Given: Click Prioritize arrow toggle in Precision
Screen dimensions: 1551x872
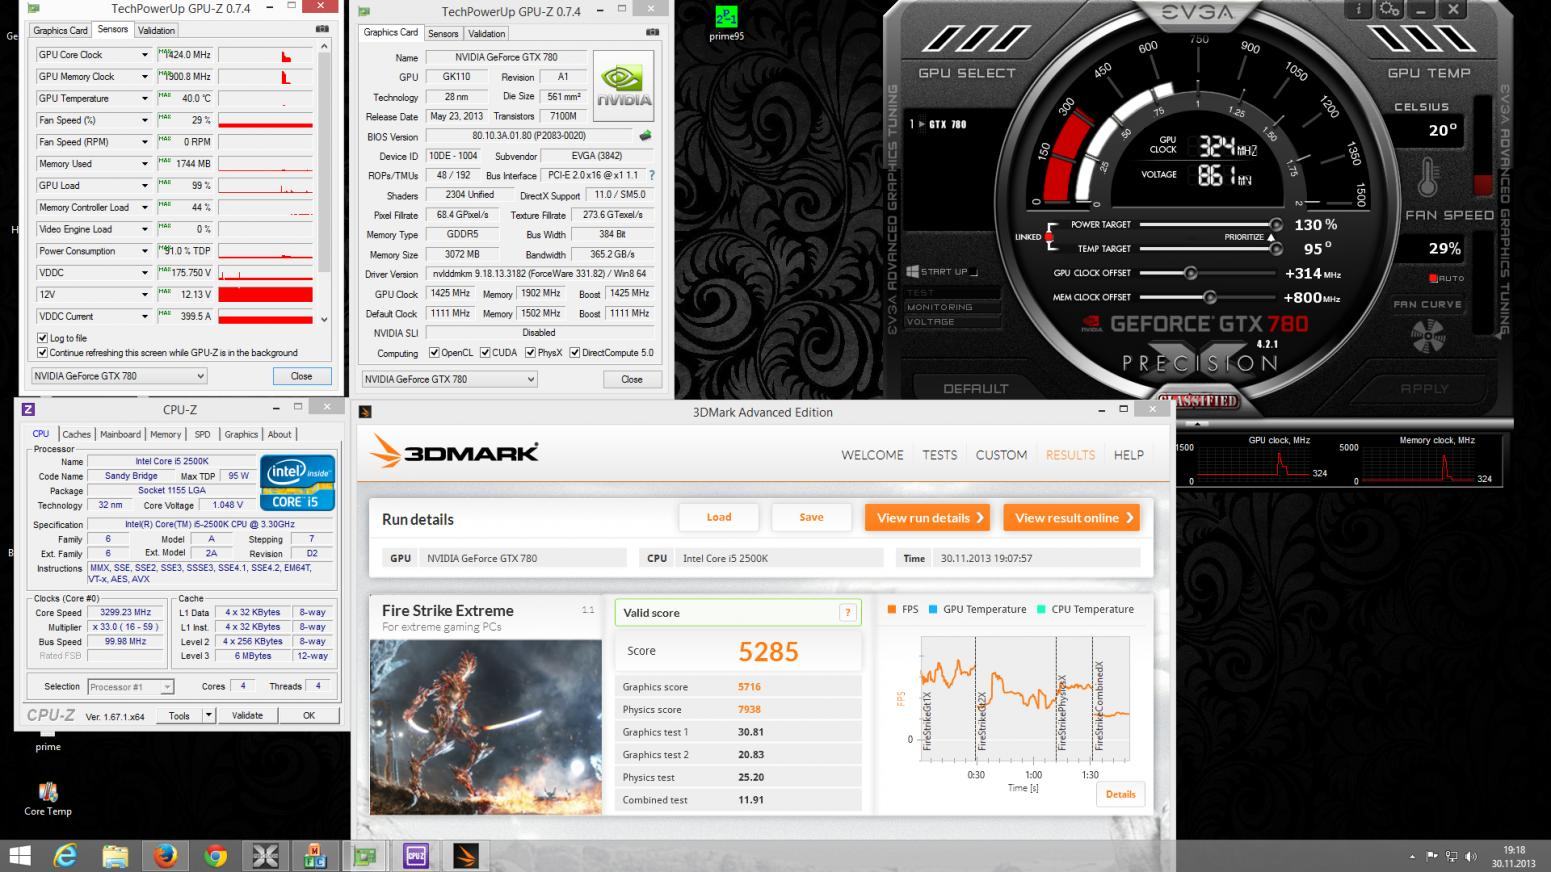Looking at the screenshot, I should (1272, 237).
